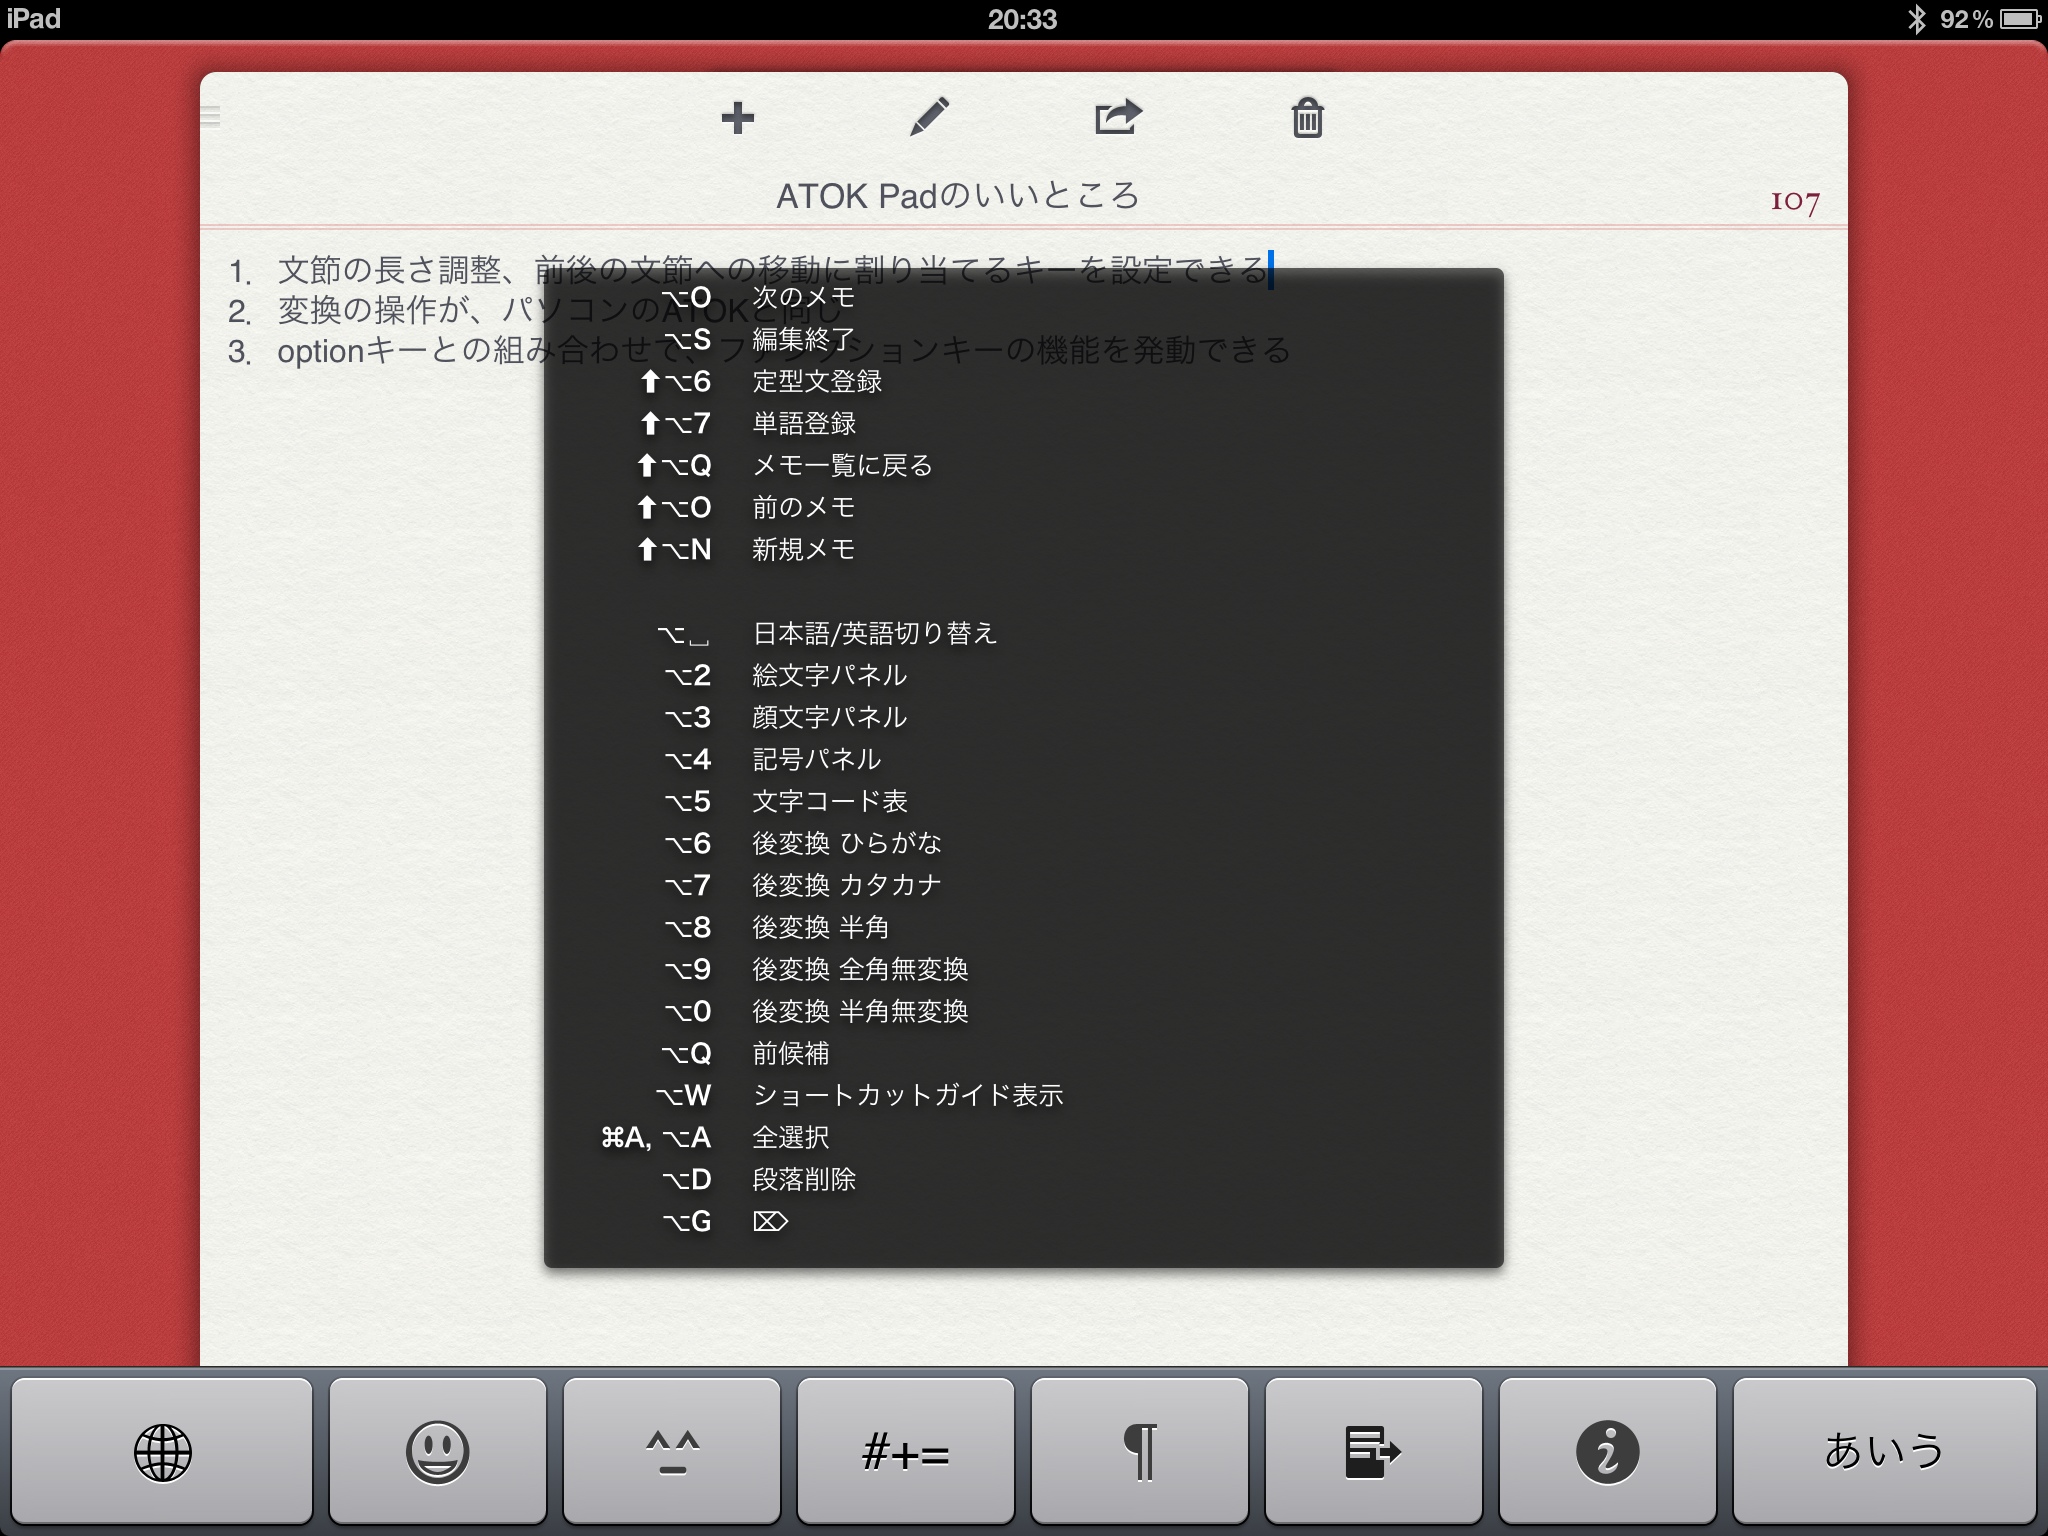
Task: Tap the third list line starting with option
Action: click(760, 351)
